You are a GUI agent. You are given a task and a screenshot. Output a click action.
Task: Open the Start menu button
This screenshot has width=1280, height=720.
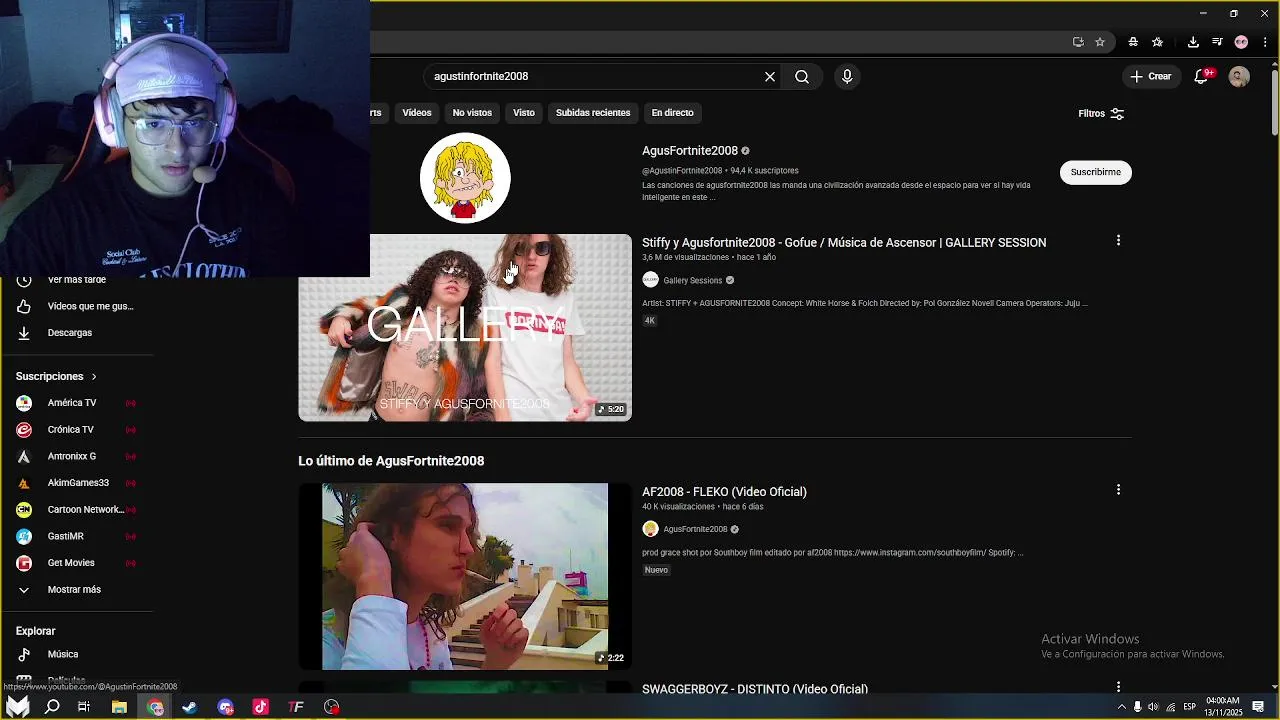18,707
